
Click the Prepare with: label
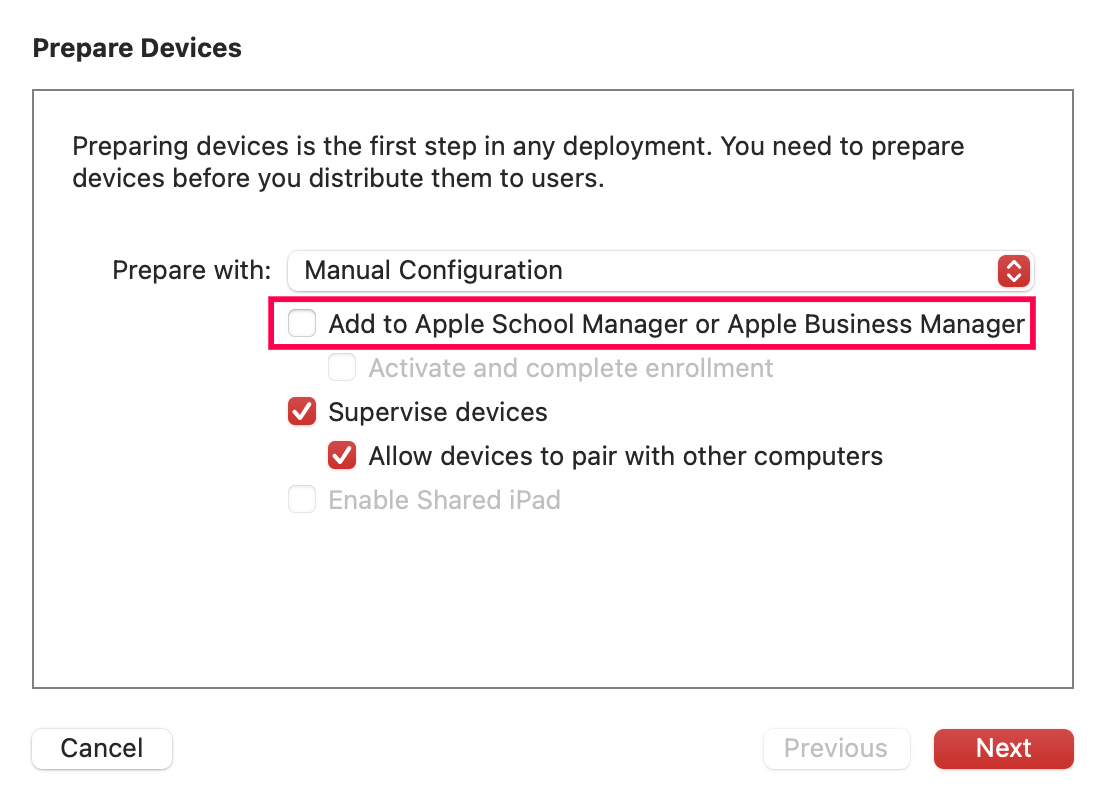[192, 270]
